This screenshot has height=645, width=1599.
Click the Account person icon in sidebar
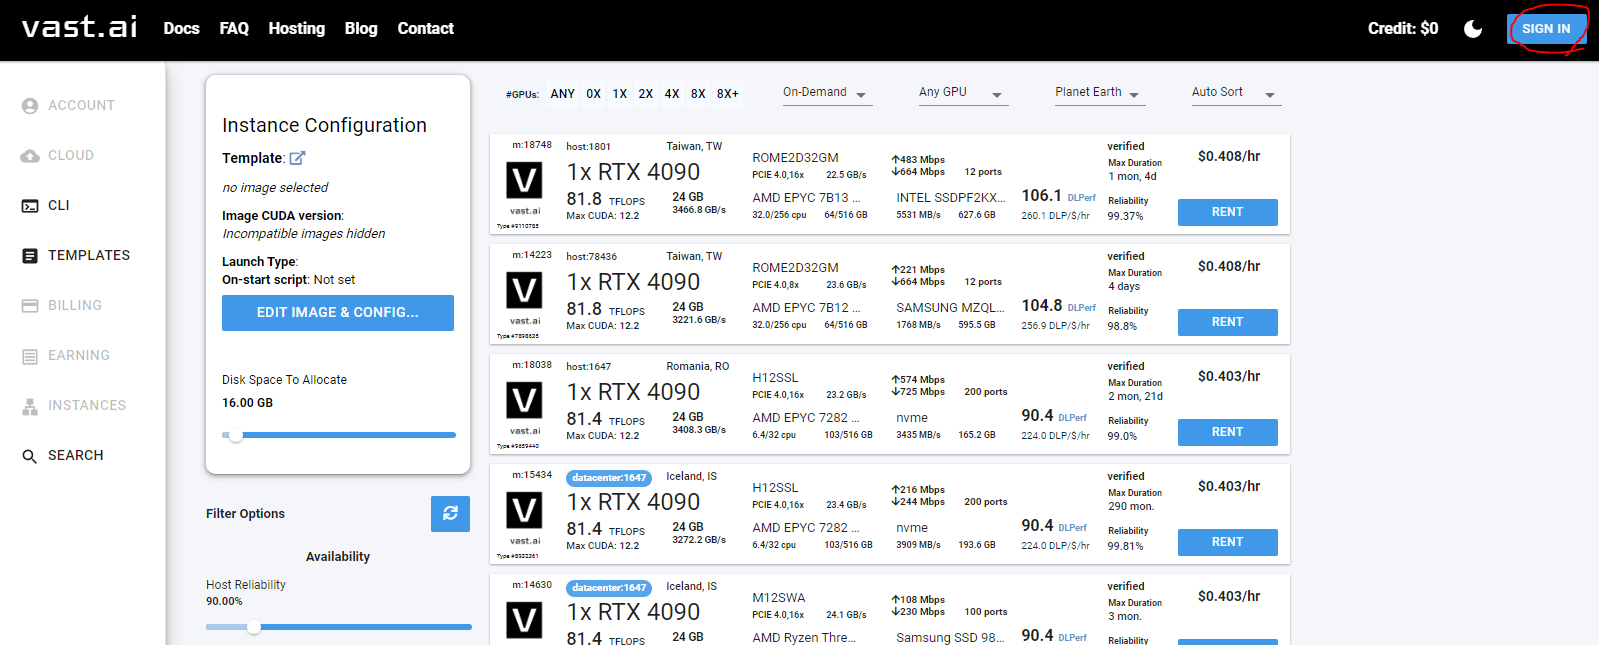pos(30,106)
